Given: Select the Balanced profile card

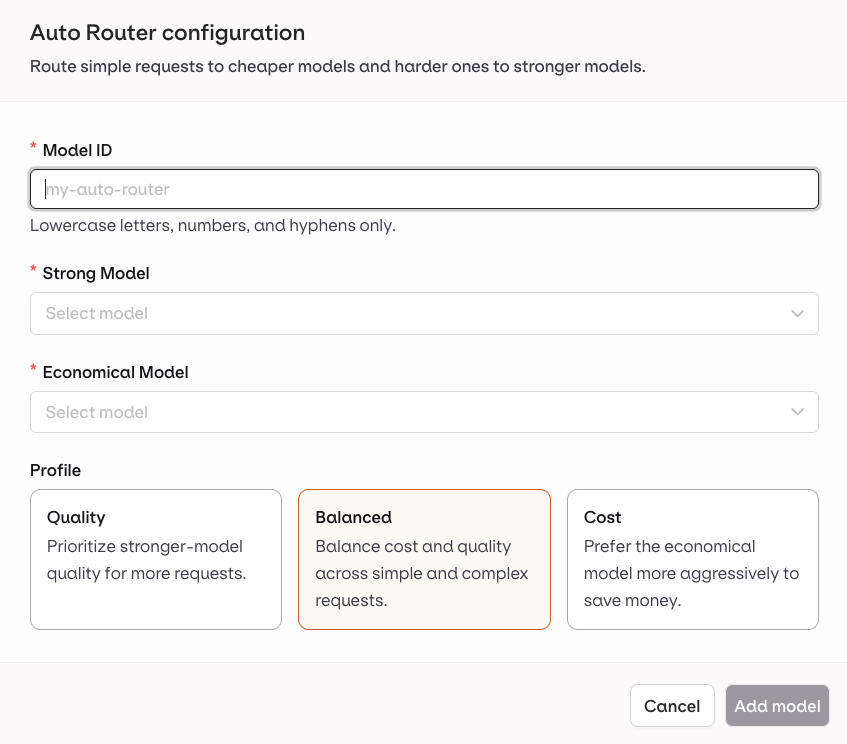Looking at the screenshot, I should click(x=424, y=558).
